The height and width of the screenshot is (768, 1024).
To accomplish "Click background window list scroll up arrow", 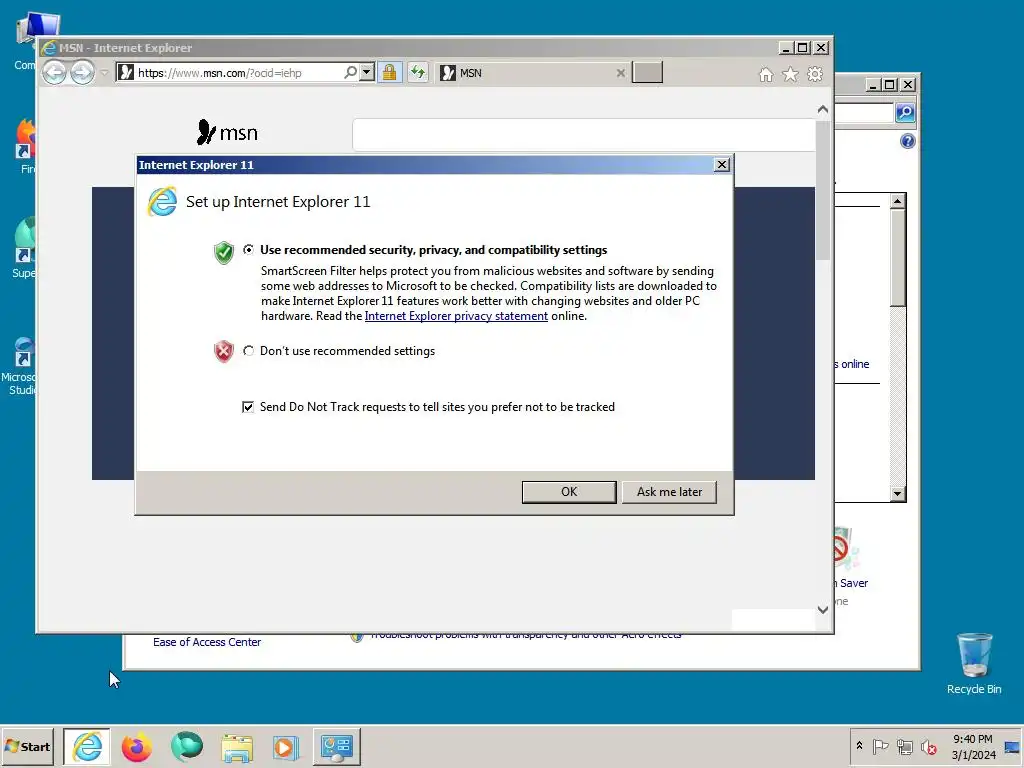I will (x=898, y=201).
